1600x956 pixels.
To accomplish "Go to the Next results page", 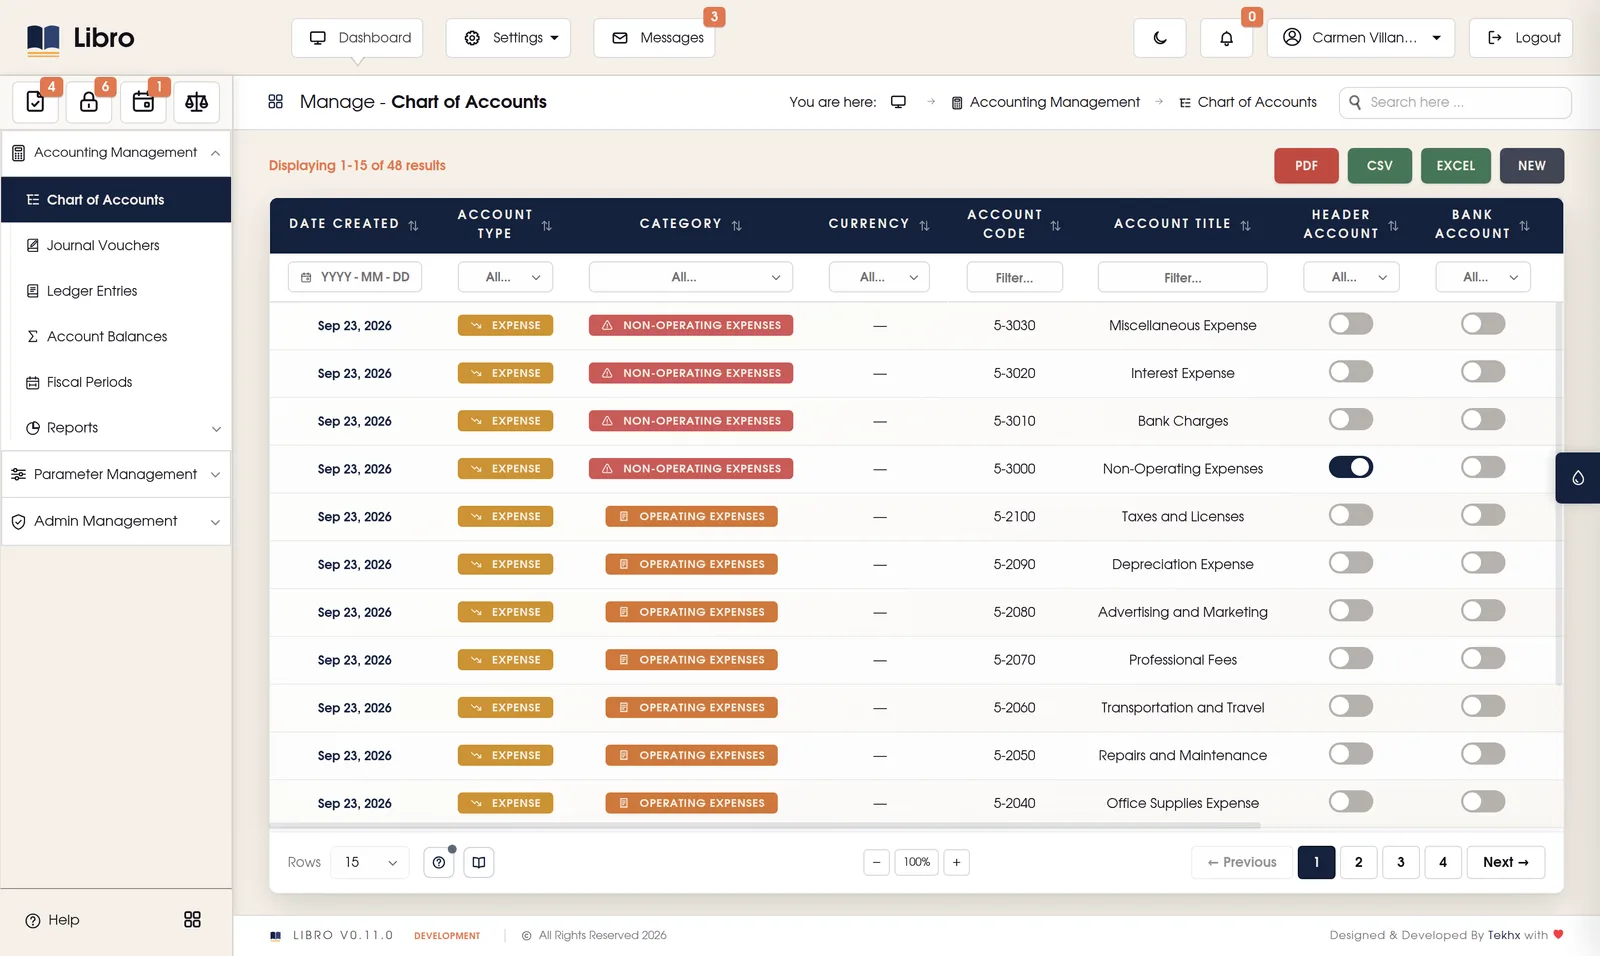I will (x=1506, y=862).
